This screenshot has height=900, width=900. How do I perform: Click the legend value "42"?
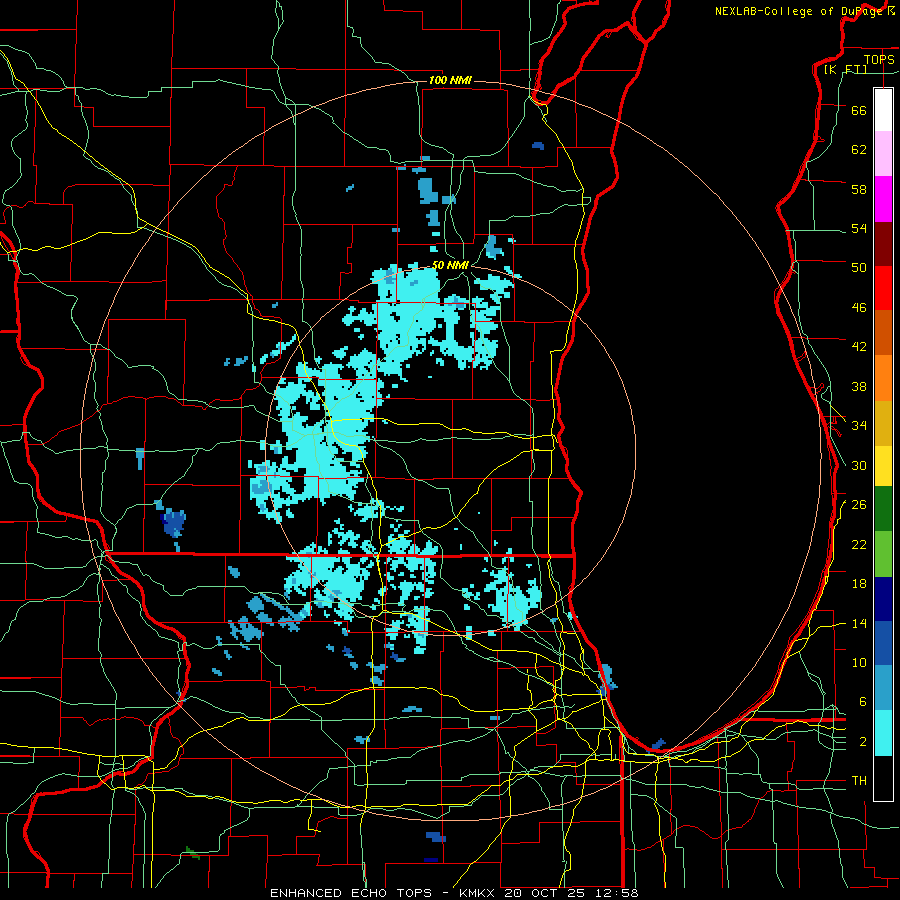859,347
